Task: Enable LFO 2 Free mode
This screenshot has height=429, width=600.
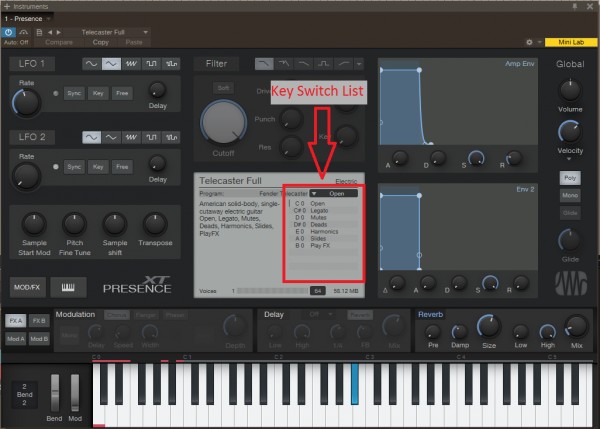Action: [120, 166]
